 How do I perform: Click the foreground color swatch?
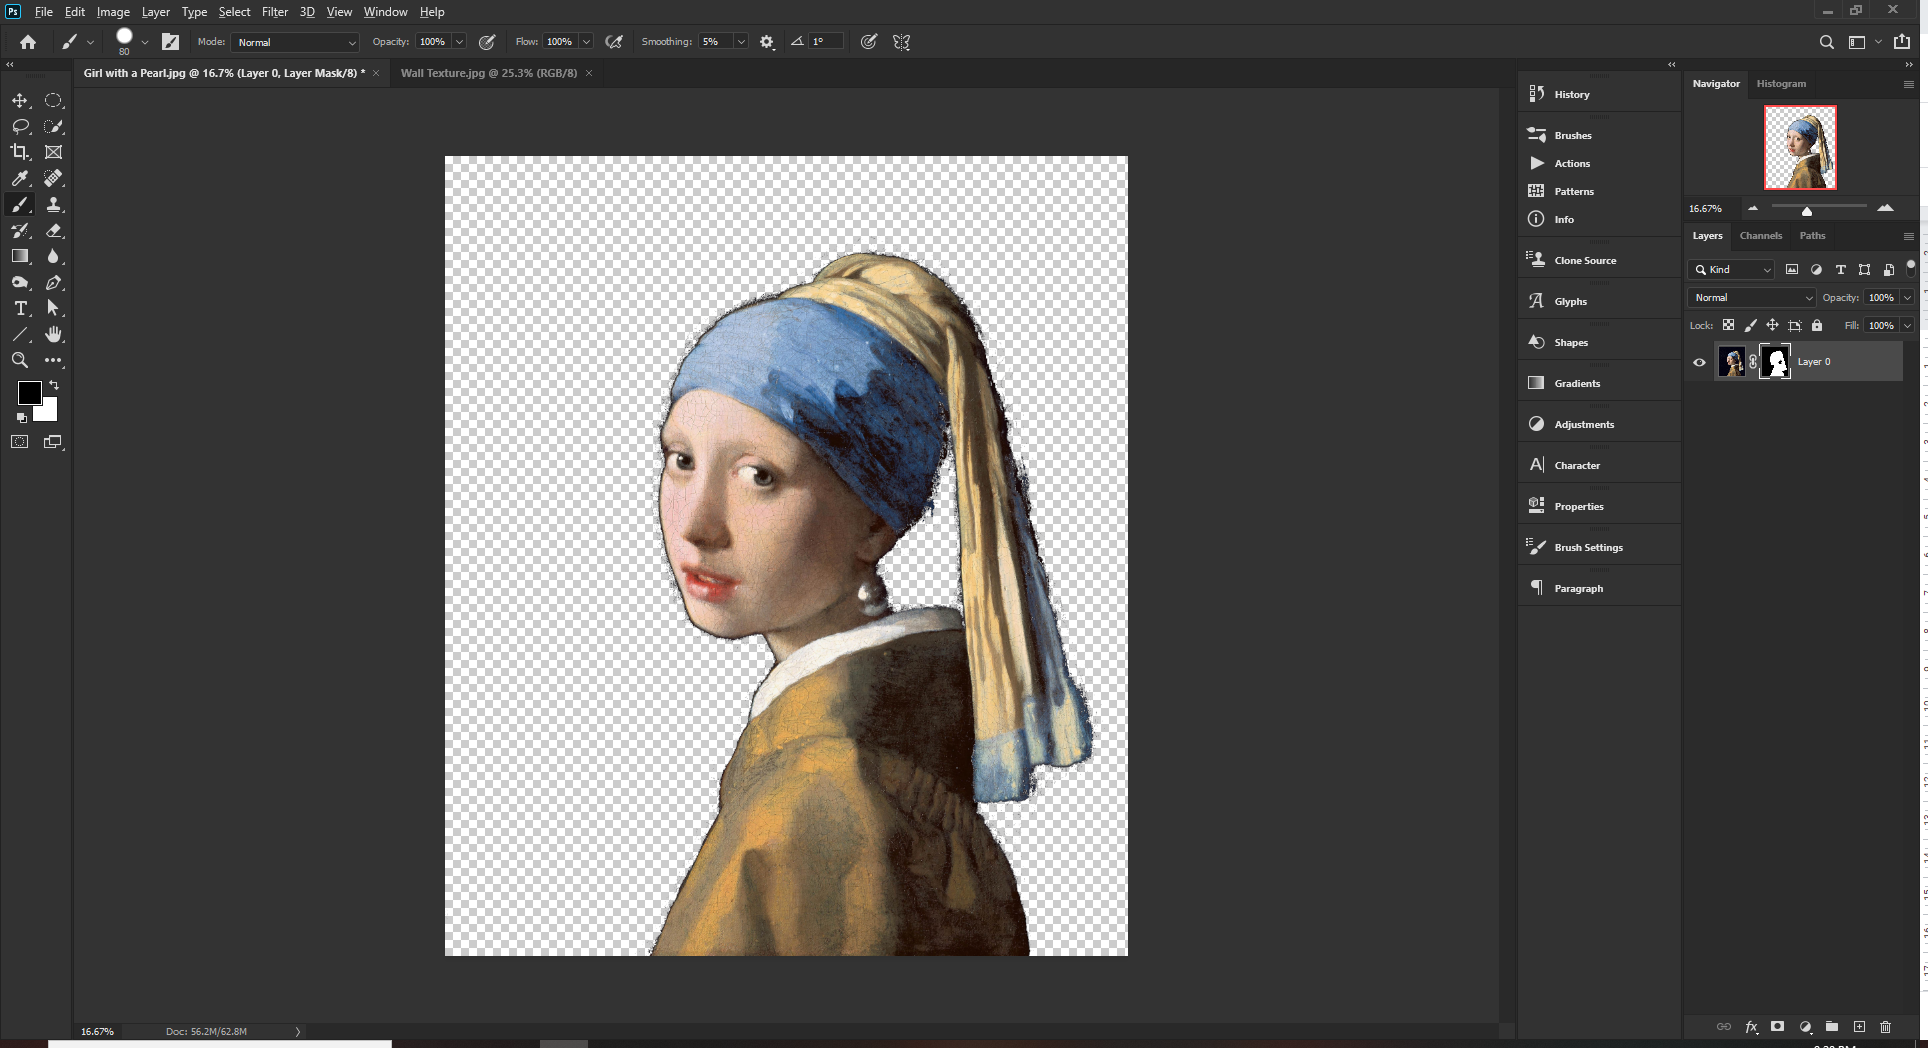(x=29, y=393)
